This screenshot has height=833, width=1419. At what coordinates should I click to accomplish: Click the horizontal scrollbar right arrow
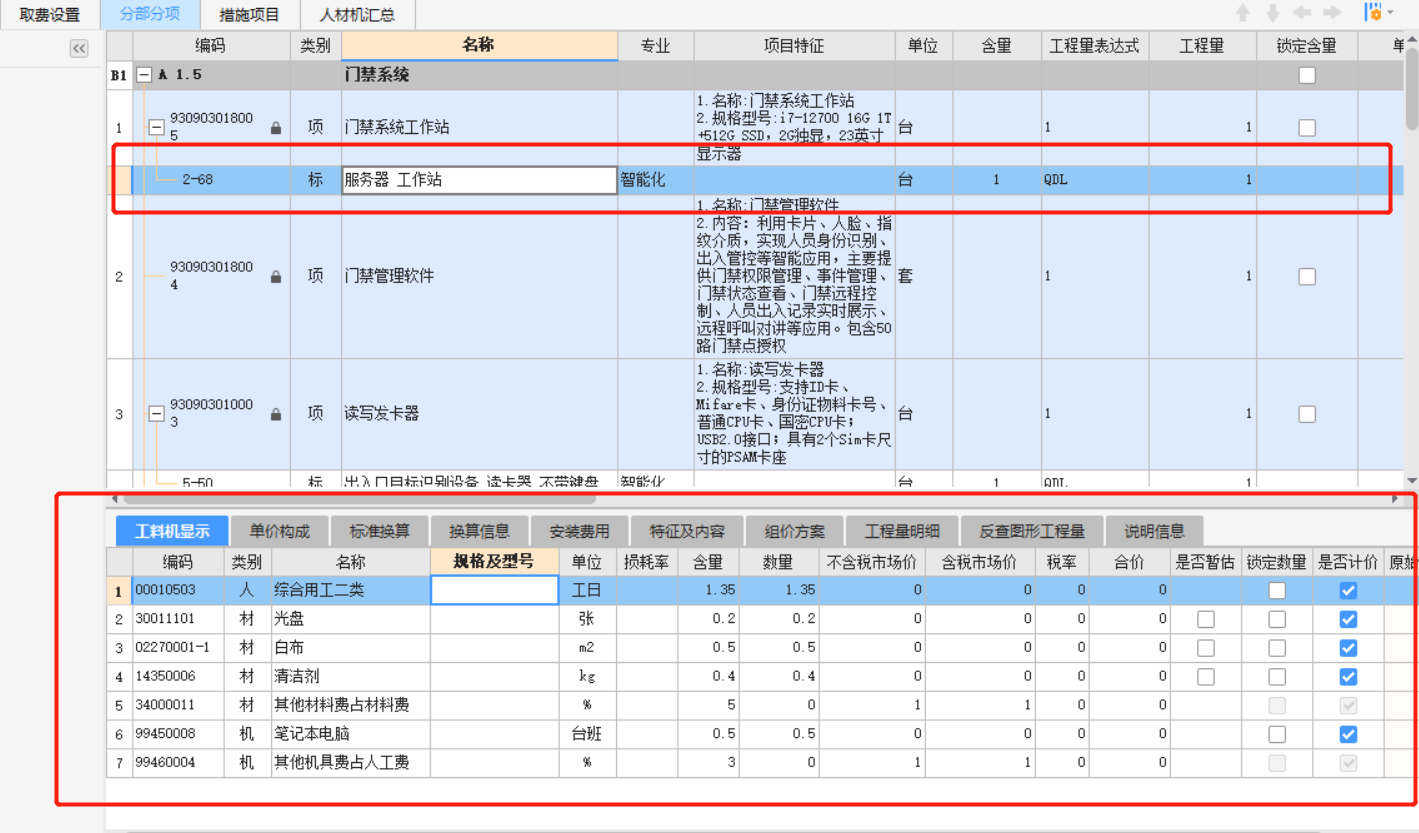tap(1396, 497)
